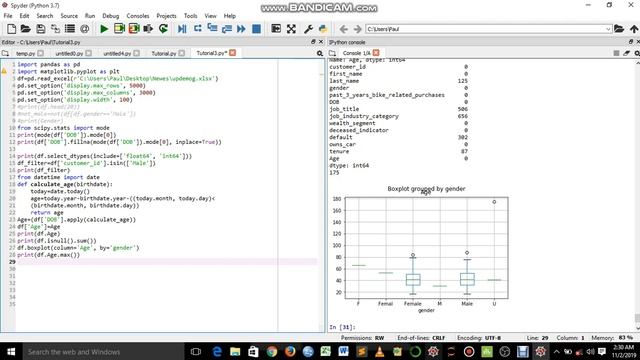This screenshot has width=640, height=360.
Task: Open the Tools menu
Action: (191, 16)
